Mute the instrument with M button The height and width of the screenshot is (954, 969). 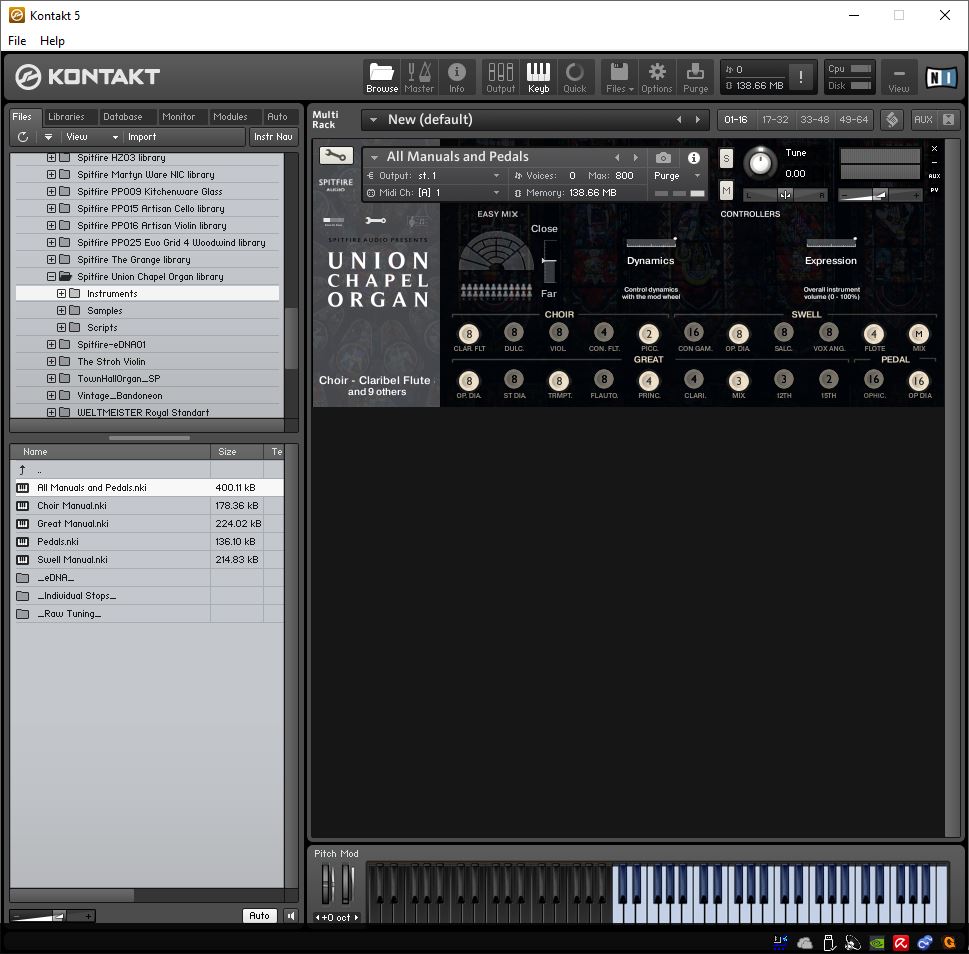tap(726, 191)
